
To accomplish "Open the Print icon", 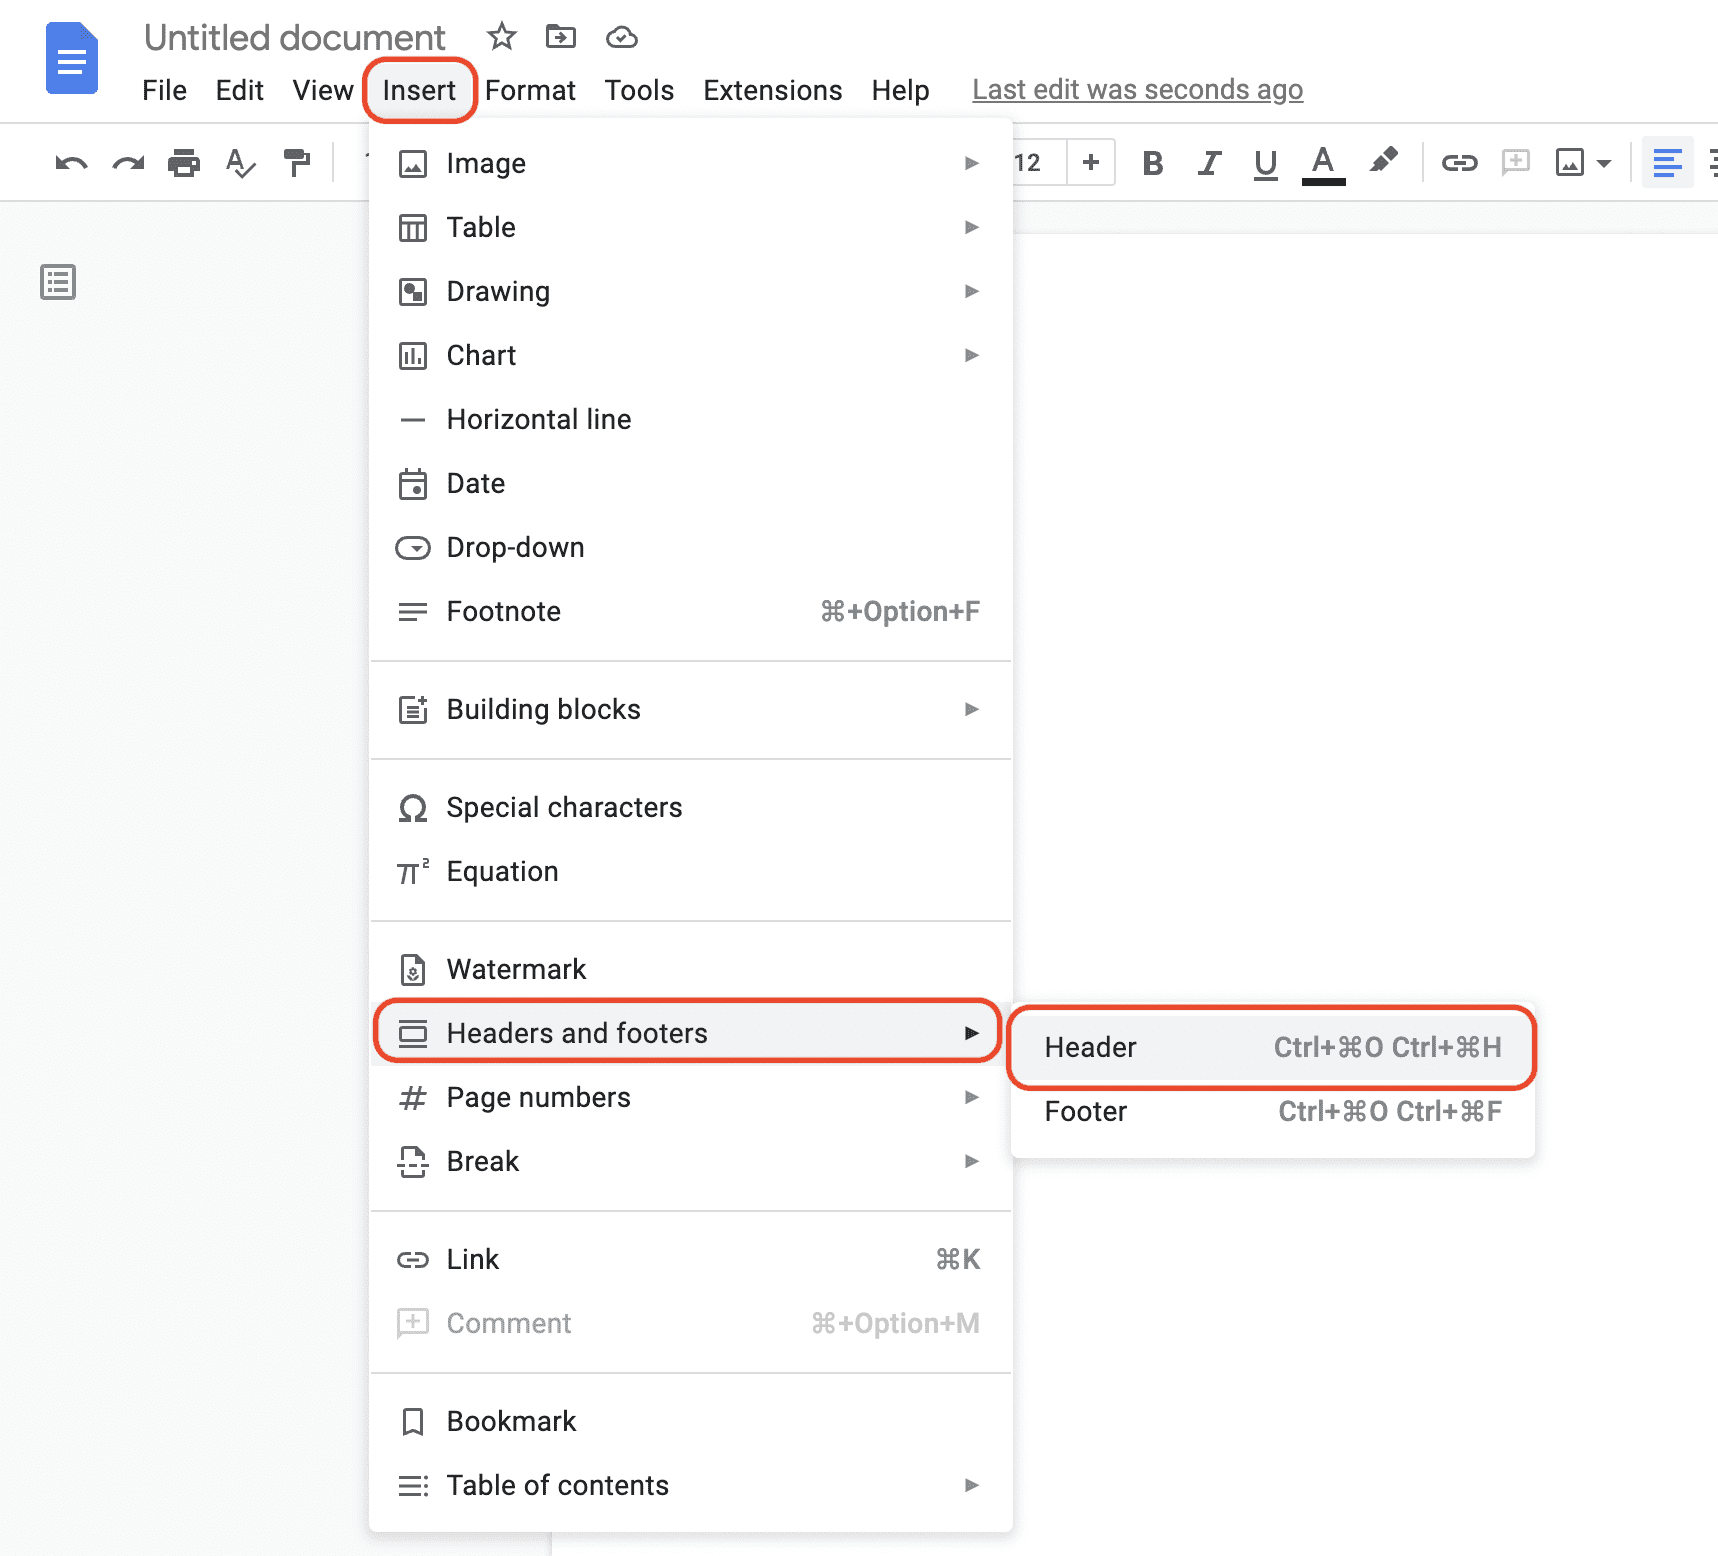I will (183, 163).
